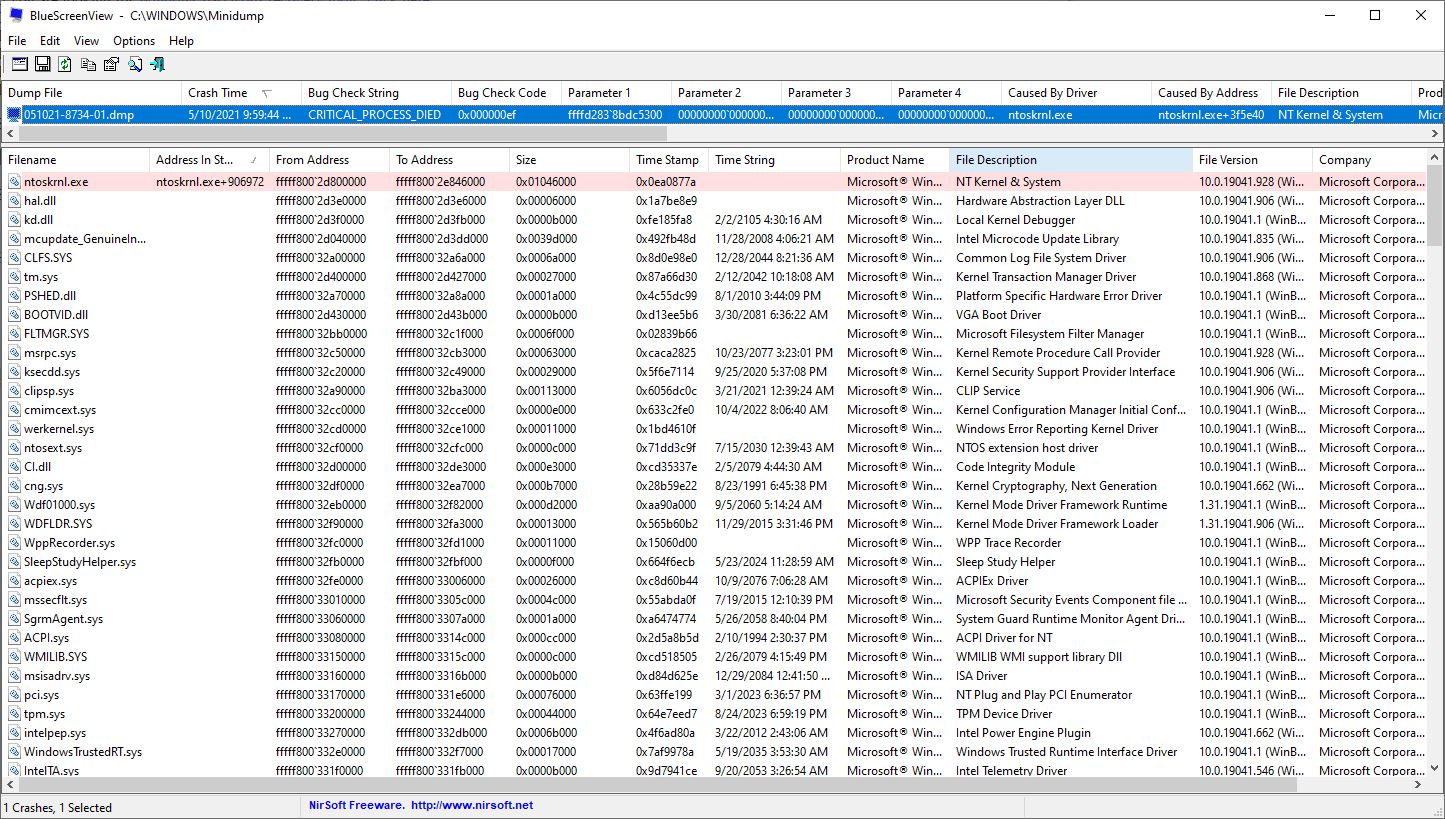The width and height of the screenshot is (1445, 819).
Task: Select the CI.dll row
Action: tap(714, 467)
